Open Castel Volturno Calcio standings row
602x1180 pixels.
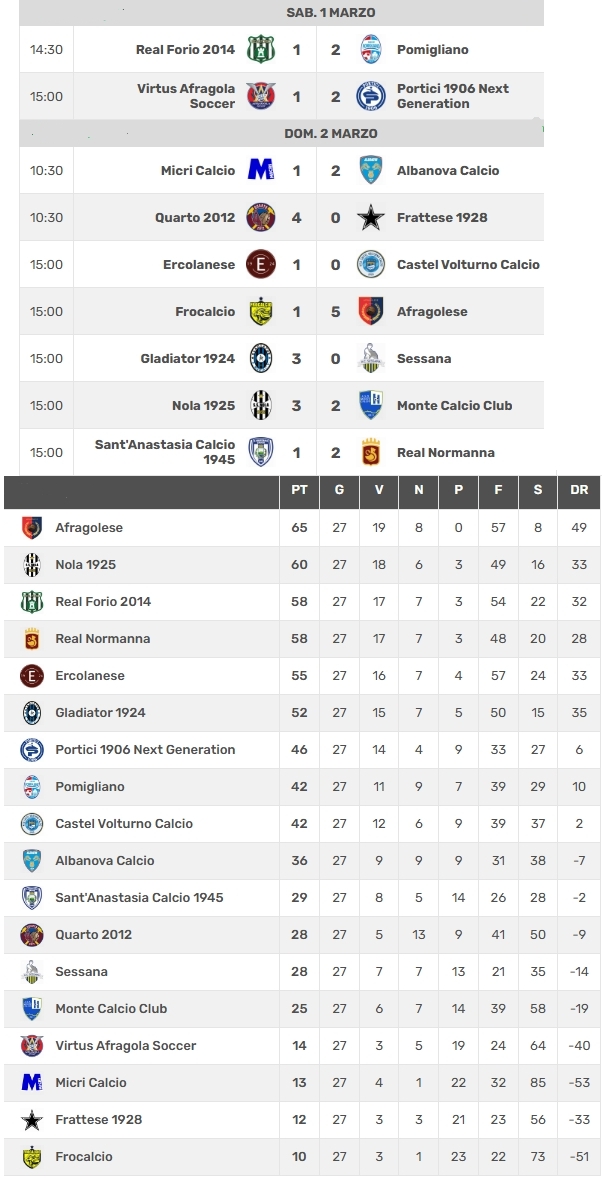[301, 823]
